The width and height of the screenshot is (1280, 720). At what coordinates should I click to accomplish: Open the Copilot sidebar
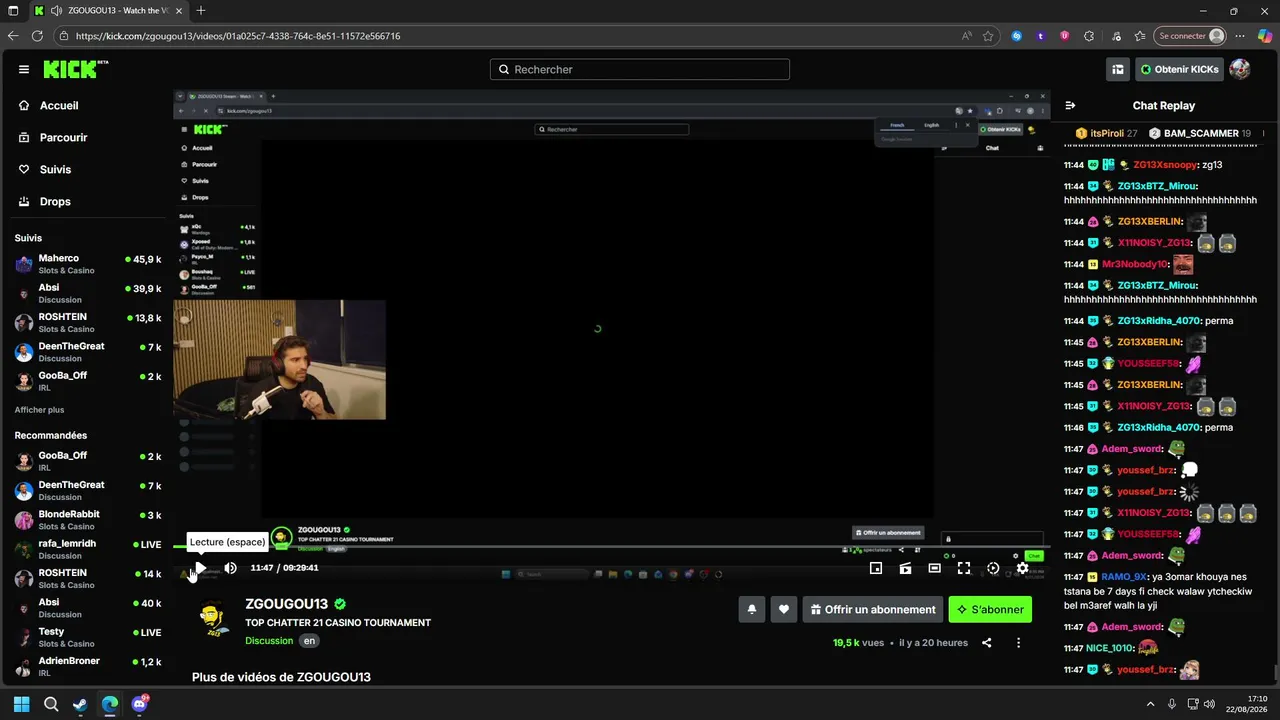(1265, 36)
